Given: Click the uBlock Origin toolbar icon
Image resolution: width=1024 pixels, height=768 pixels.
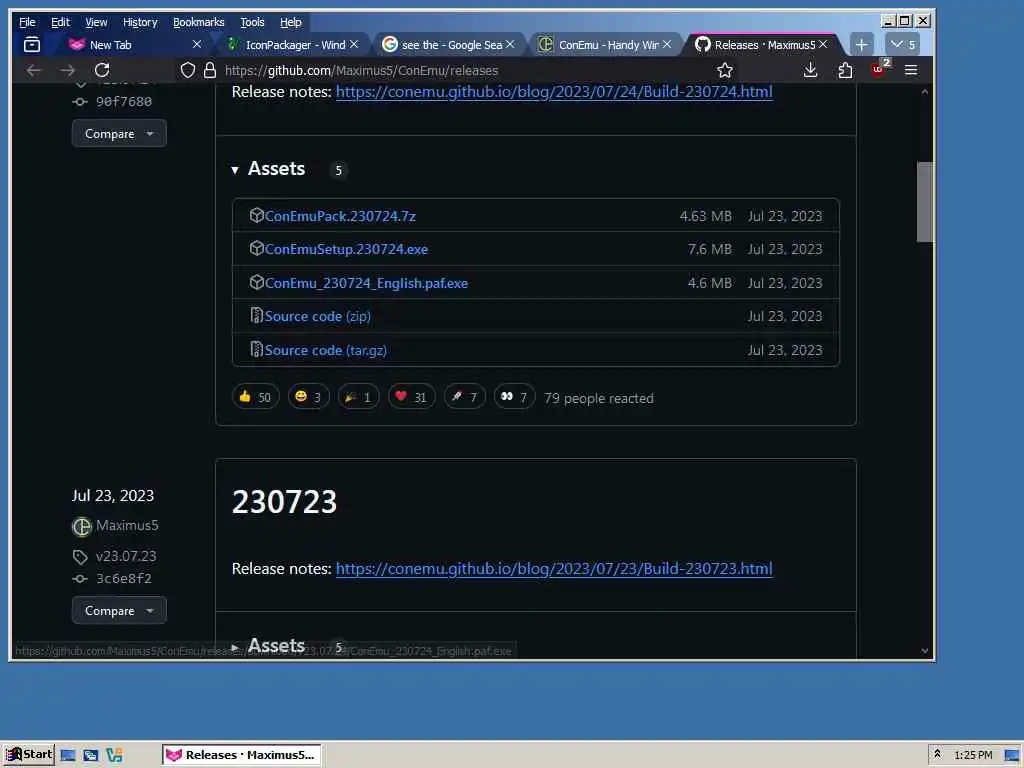Looking at the screenshot, I should 880,69.
